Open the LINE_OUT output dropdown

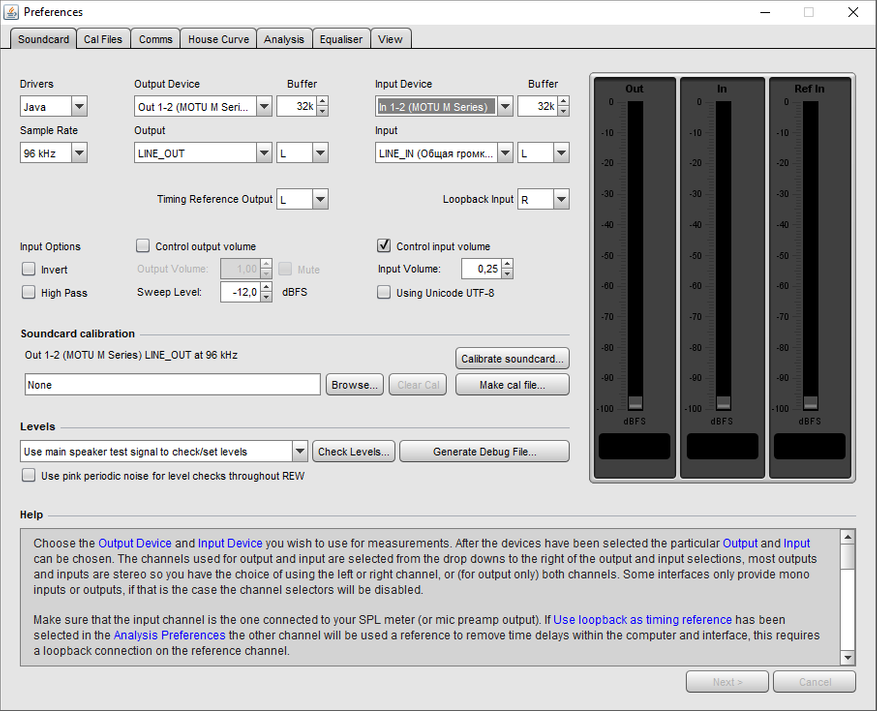pyautogui.click(x=264, y=153)
